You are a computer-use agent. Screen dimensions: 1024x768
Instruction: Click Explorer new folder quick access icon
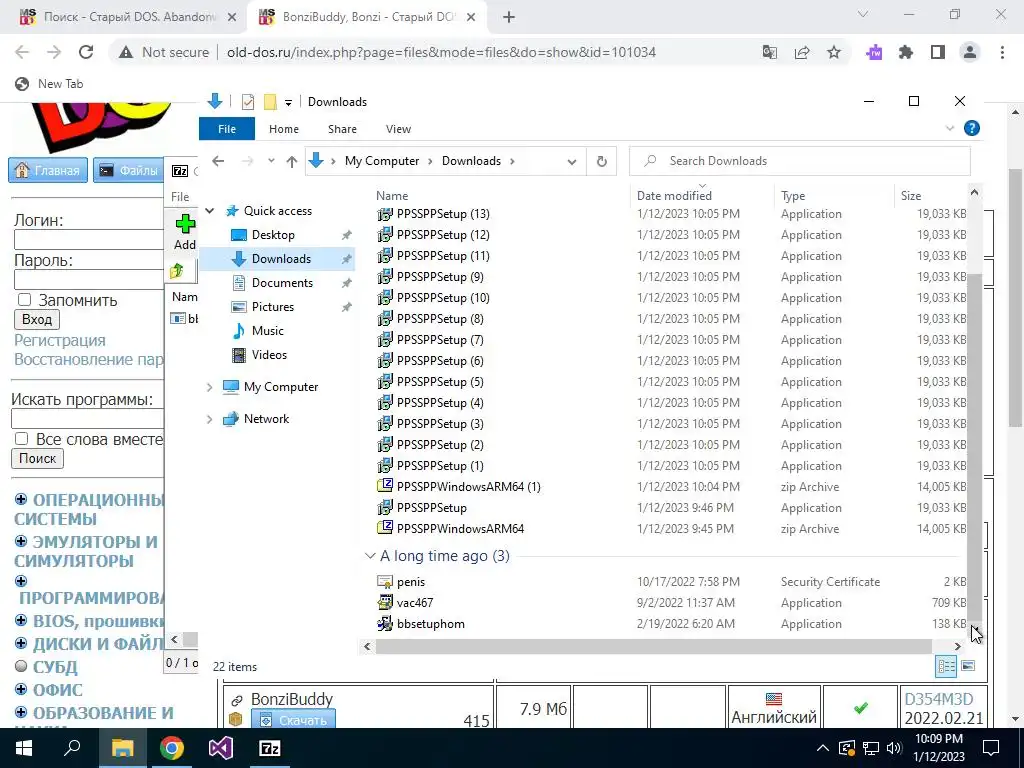270,102
